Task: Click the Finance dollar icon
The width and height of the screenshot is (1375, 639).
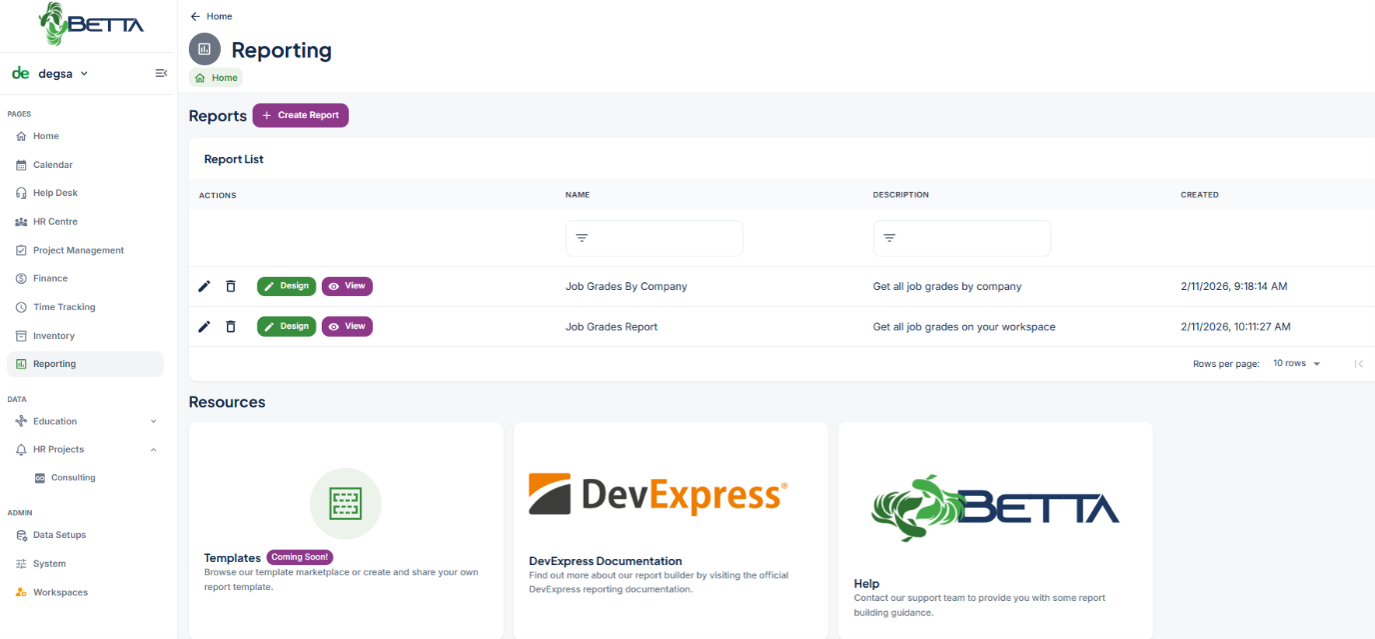Action: coord(21,279)
